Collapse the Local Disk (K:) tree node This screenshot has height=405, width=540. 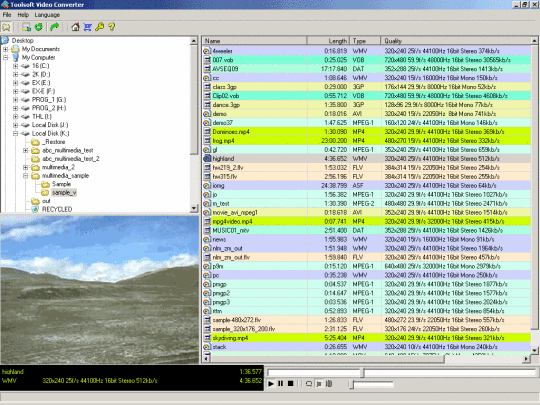pos(15,133)
